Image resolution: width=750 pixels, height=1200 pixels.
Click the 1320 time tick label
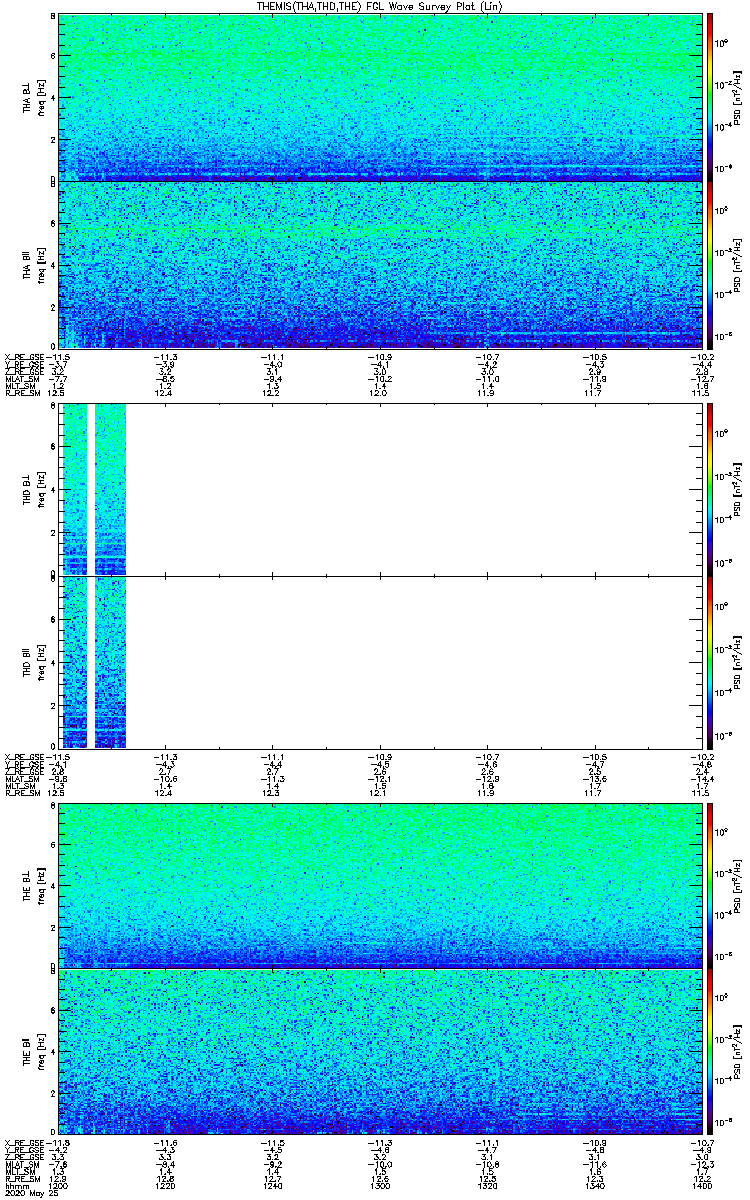click(x=487, y=1185)
